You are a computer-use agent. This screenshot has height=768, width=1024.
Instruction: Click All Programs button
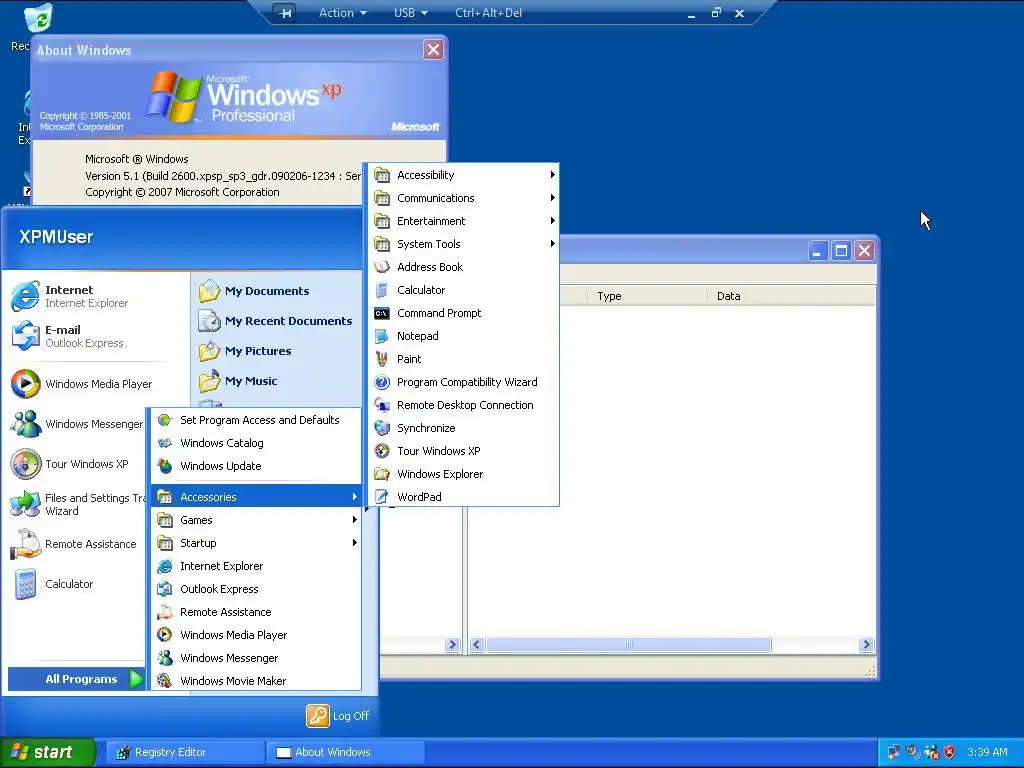[x=76, y=679]
